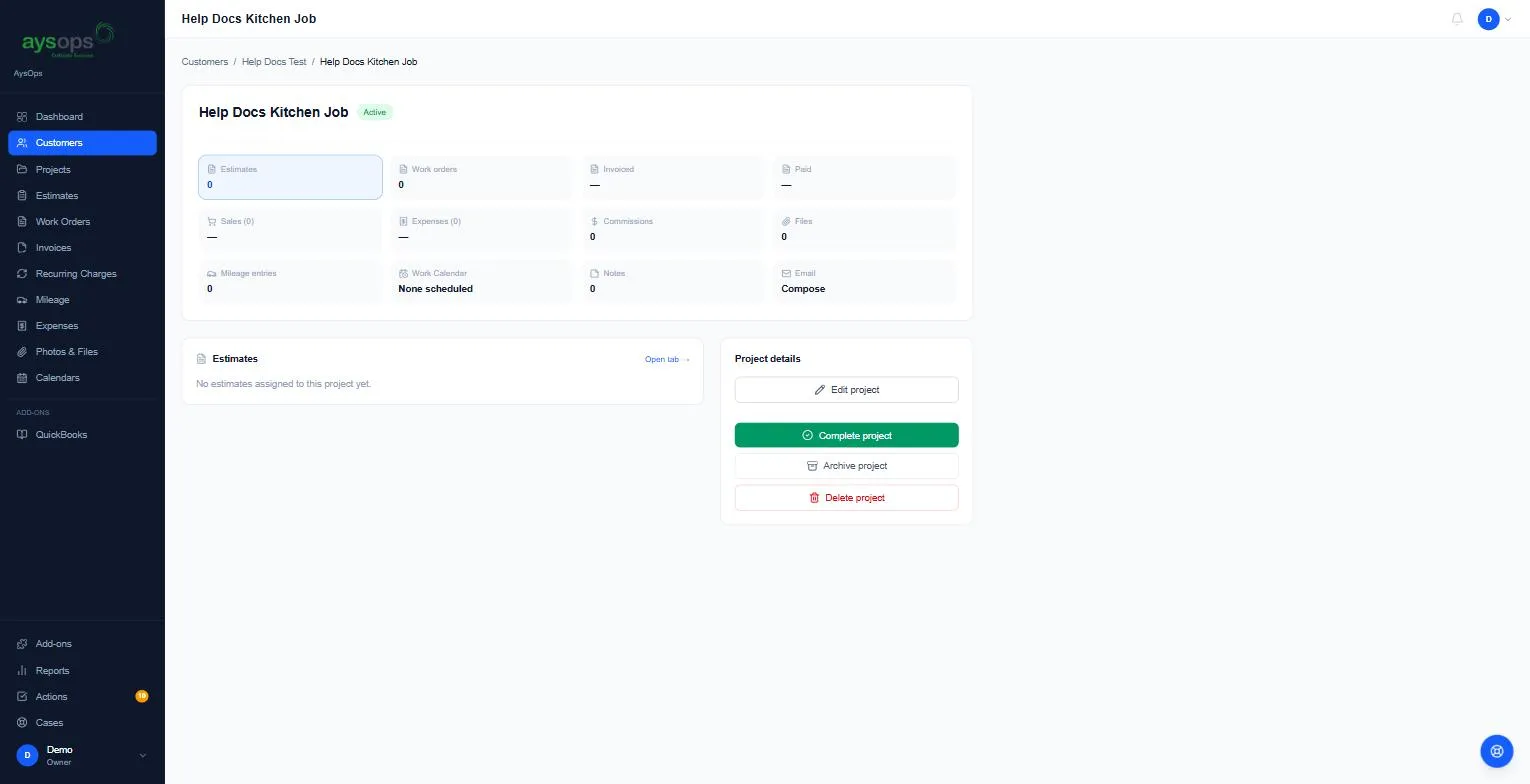This screenshot has width=1530, height=784.
Task: Select the Expenses (0) tile
Action: tap(482, 229)
